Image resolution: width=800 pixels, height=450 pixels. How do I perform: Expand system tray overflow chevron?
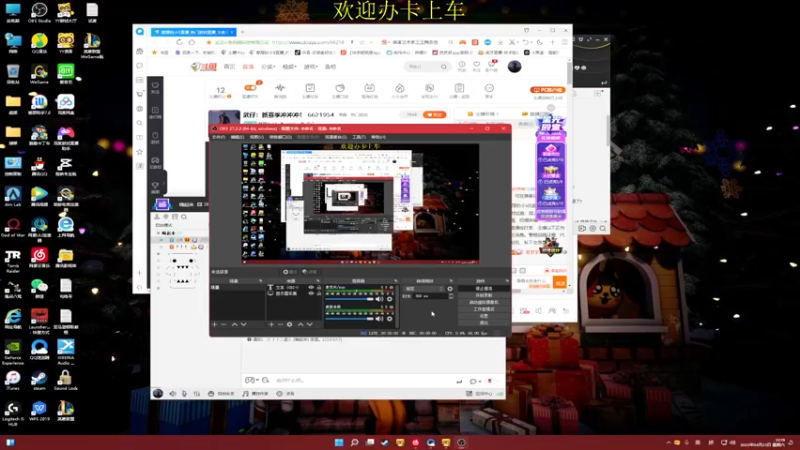[668, 442]
